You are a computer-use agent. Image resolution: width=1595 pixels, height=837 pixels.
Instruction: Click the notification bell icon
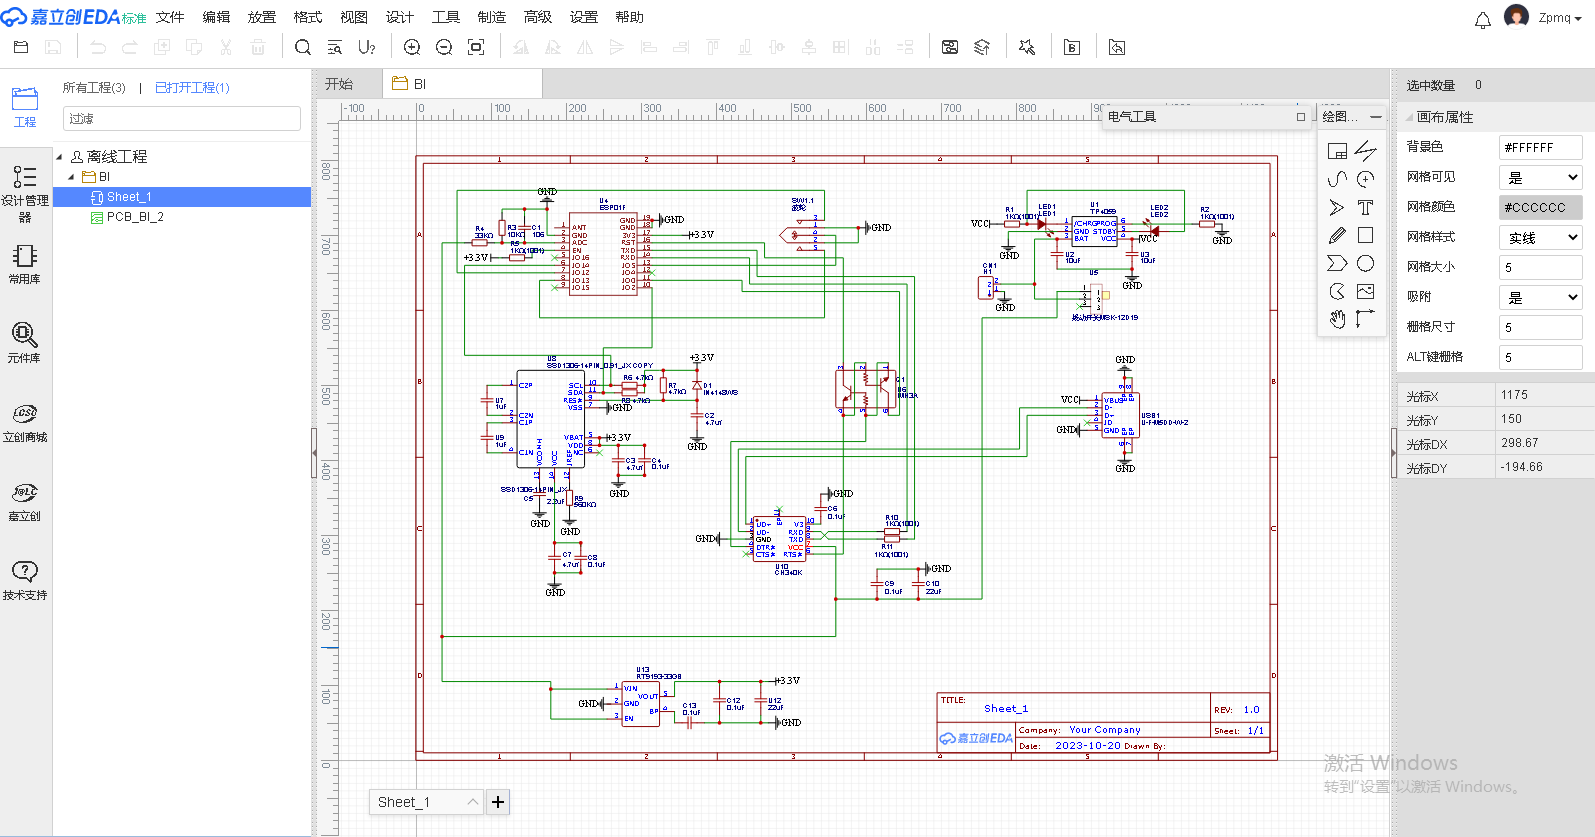pos(1482,19)
